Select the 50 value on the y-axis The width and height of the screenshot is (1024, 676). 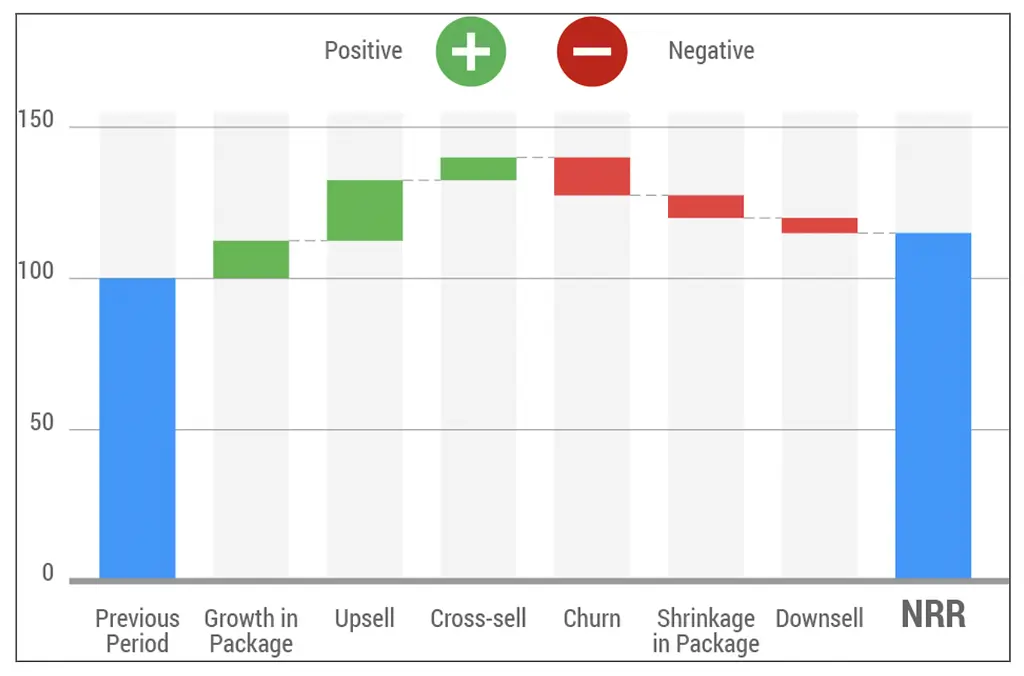point(41,422)
